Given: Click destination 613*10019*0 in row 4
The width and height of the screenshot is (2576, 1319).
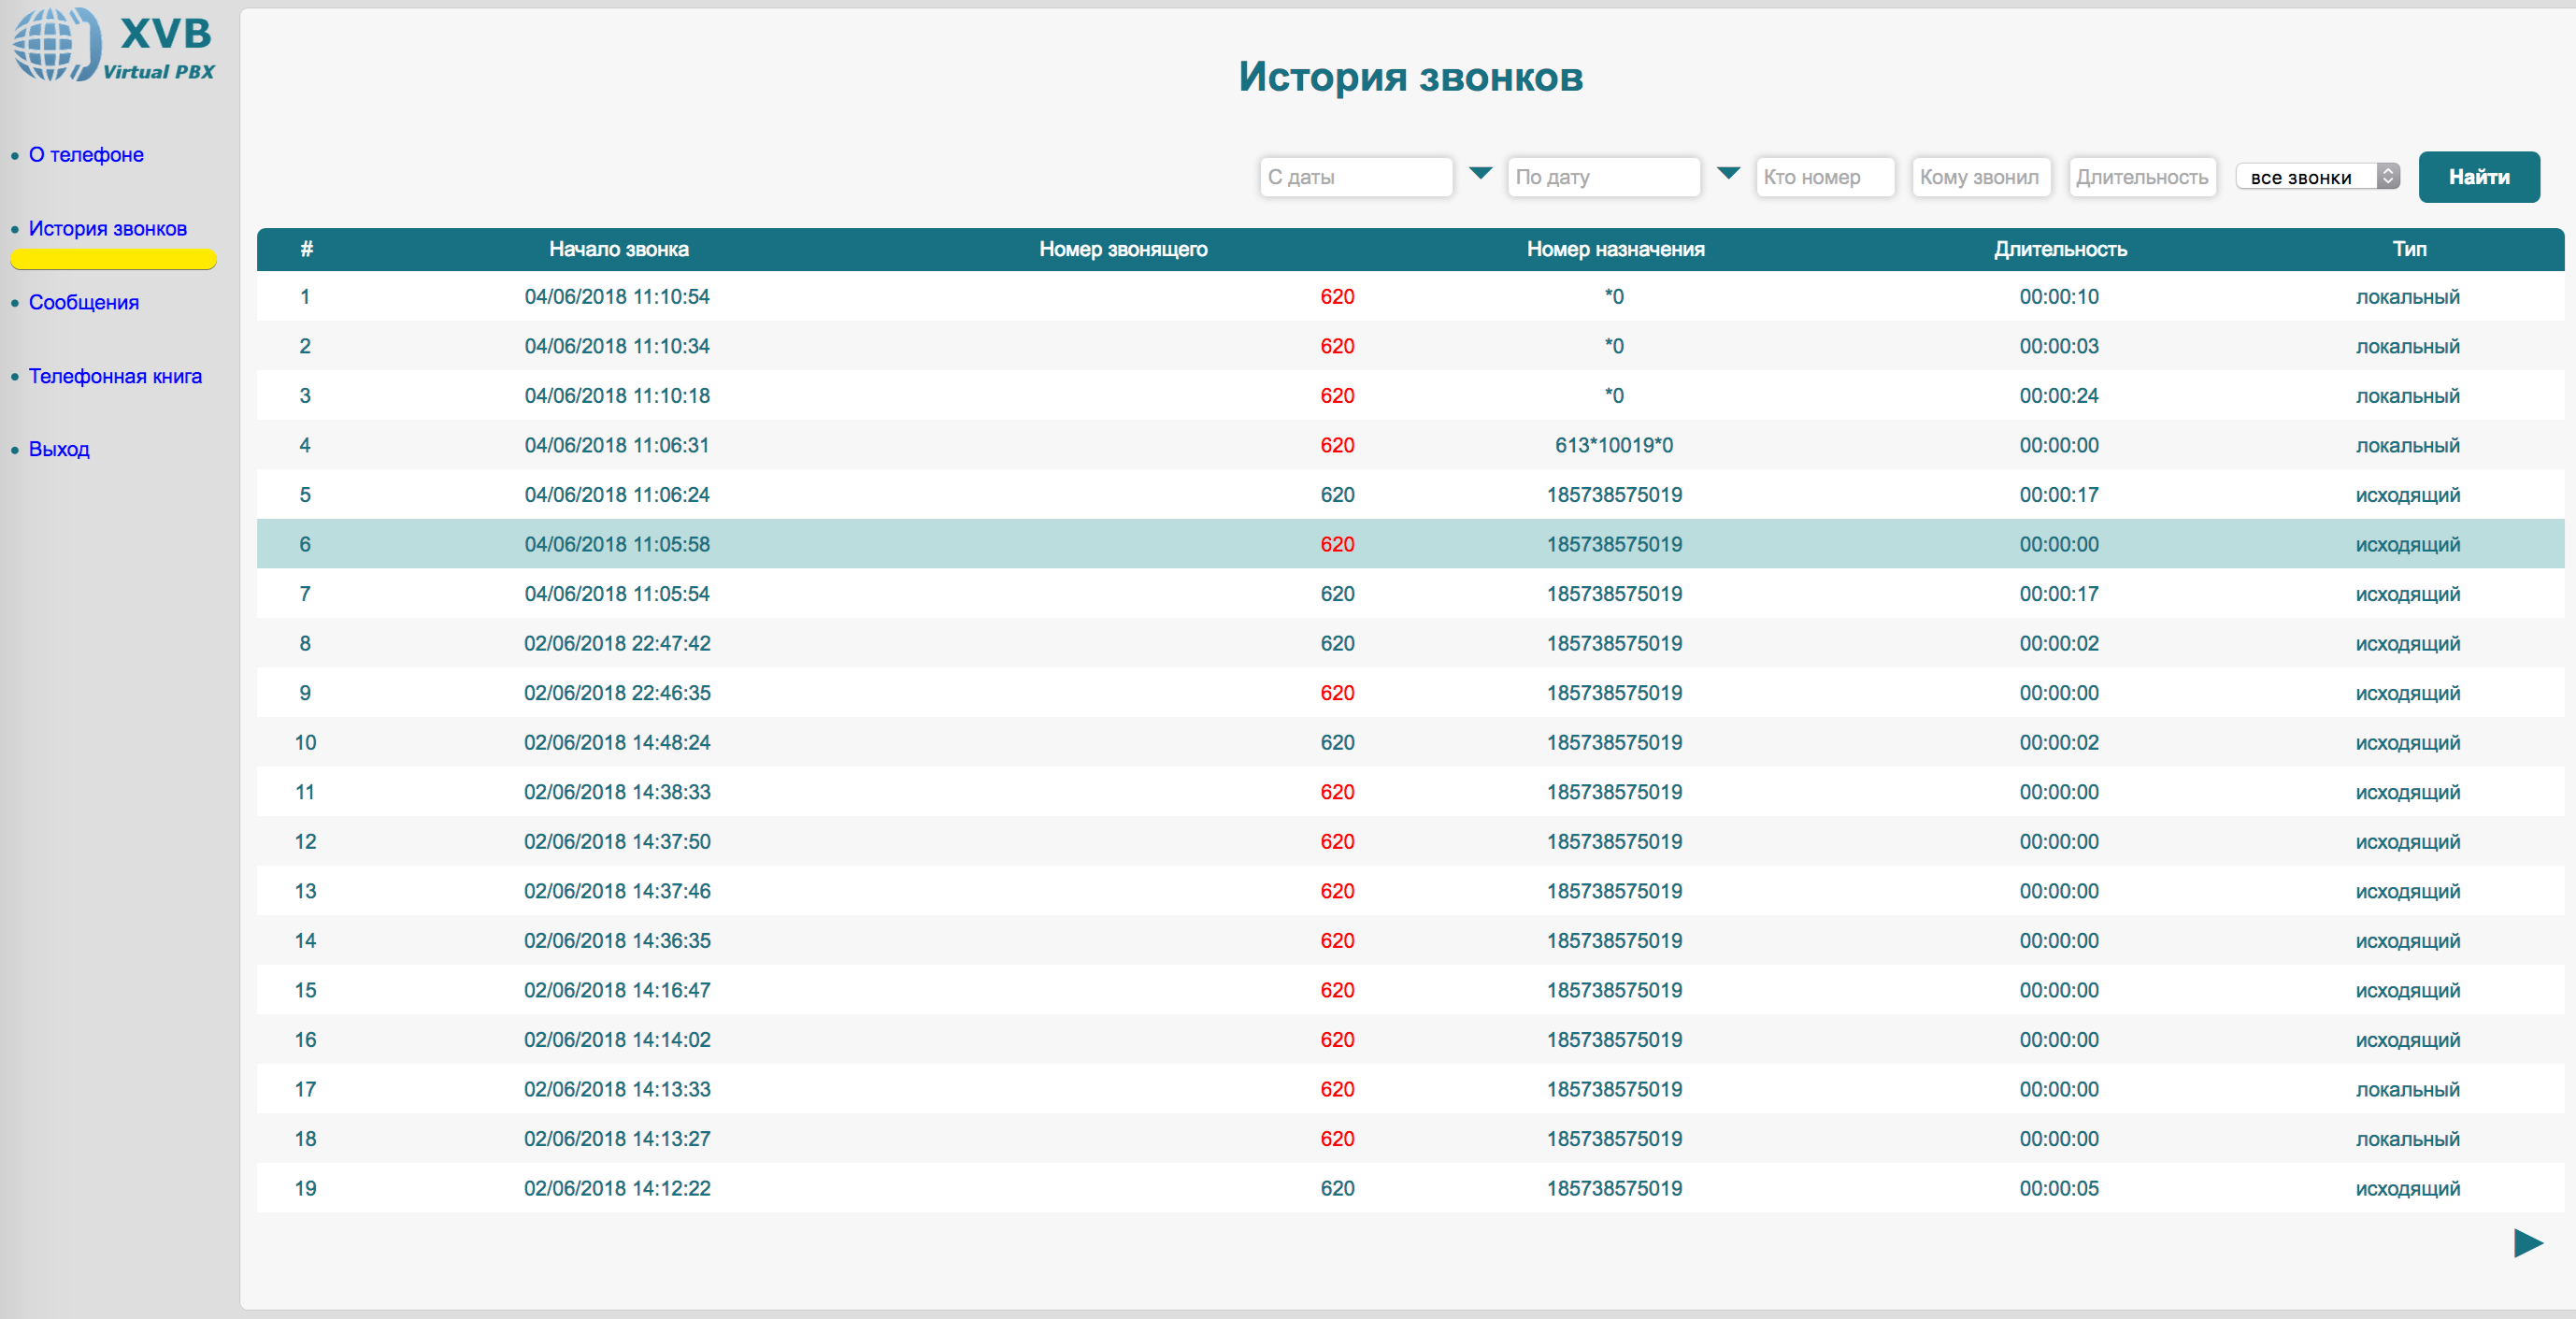Looking at the screenshot, I should coord(1613,445).
